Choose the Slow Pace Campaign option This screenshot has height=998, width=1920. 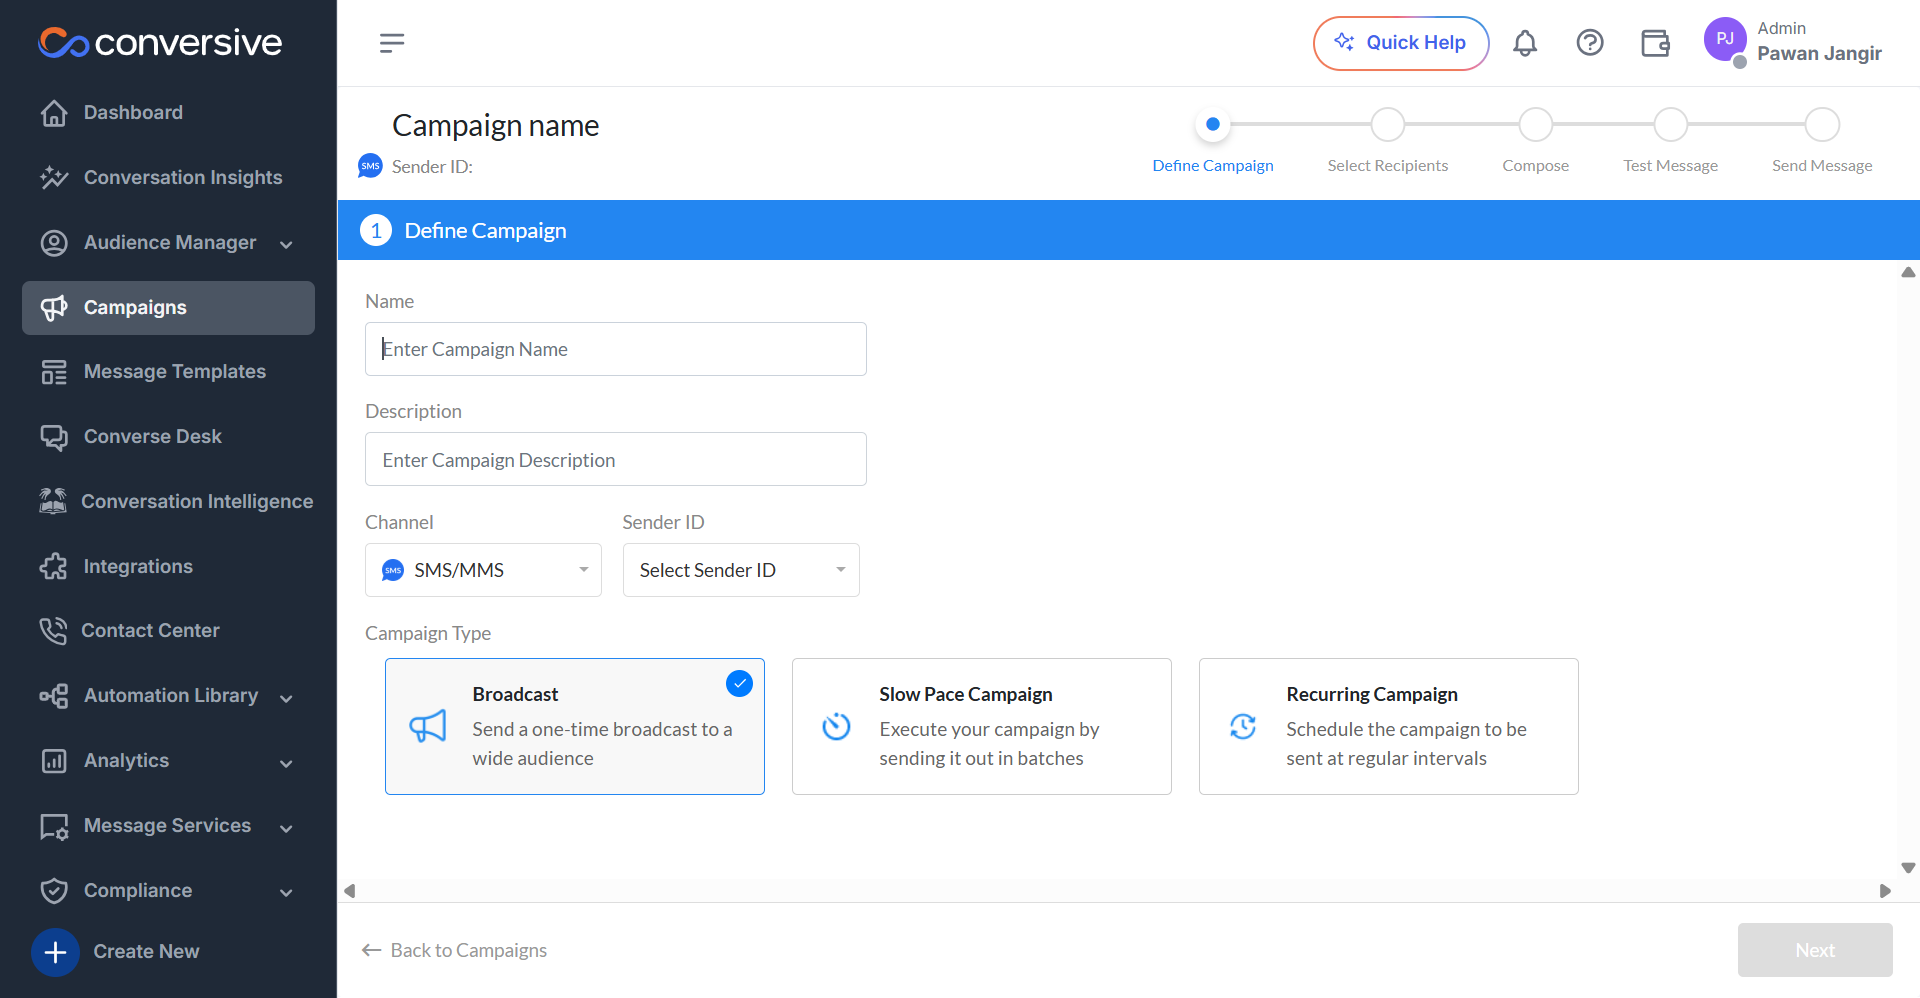(982, 727)
